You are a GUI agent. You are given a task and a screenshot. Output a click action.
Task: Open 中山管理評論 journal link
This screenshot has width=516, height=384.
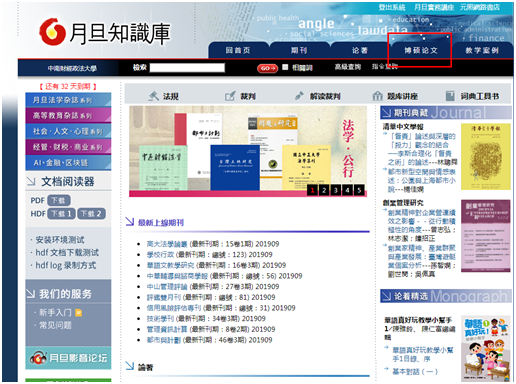click(x=167, y=287)
